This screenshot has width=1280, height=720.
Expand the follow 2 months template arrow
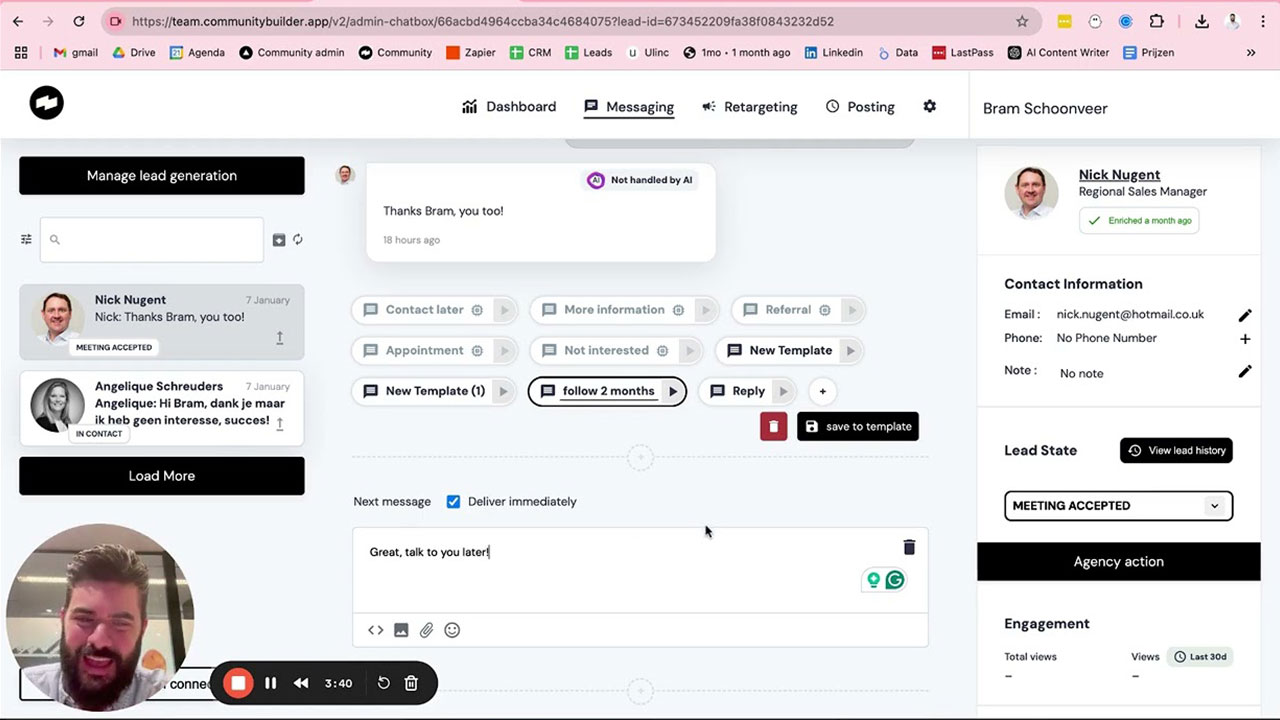pos(673,391)
